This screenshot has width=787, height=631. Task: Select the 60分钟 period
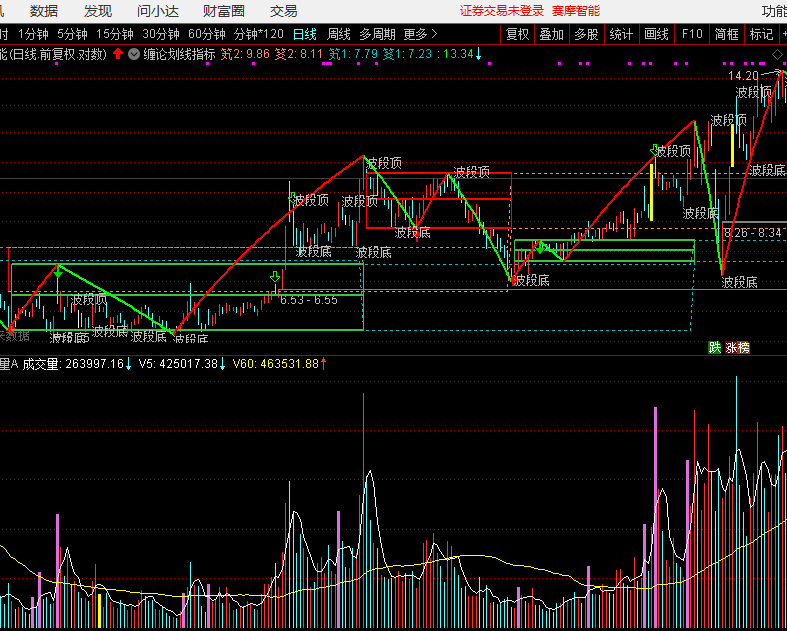tap(207, 33)
